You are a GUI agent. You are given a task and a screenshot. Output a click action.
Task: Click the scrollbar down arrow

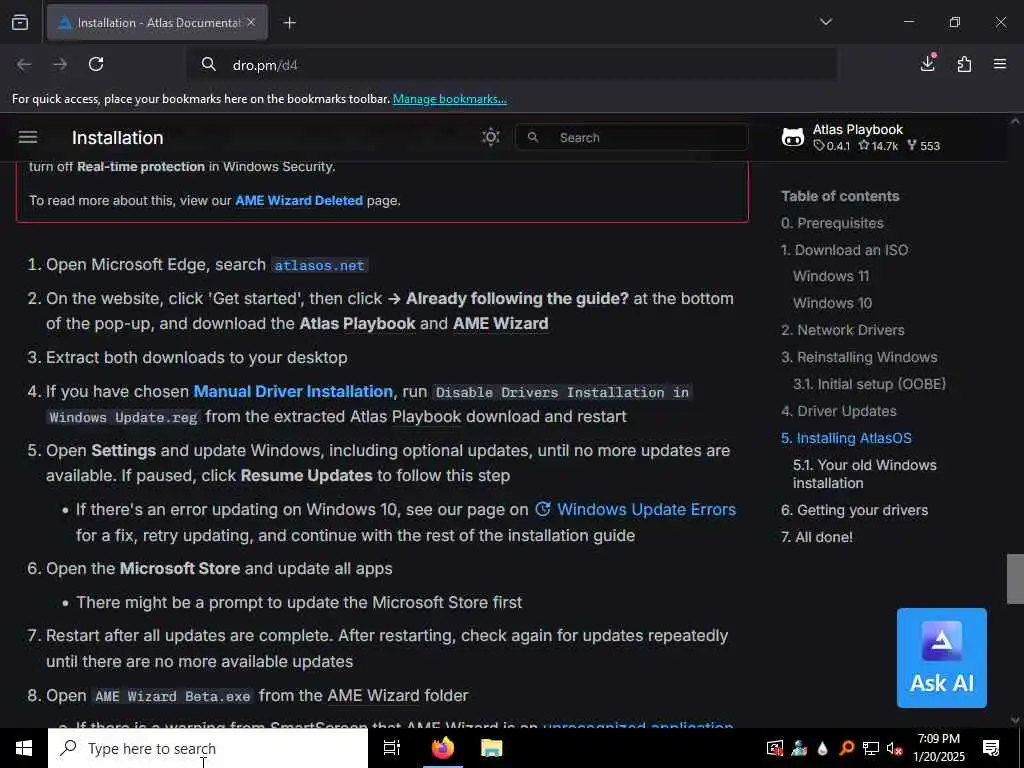point(1015,720)
